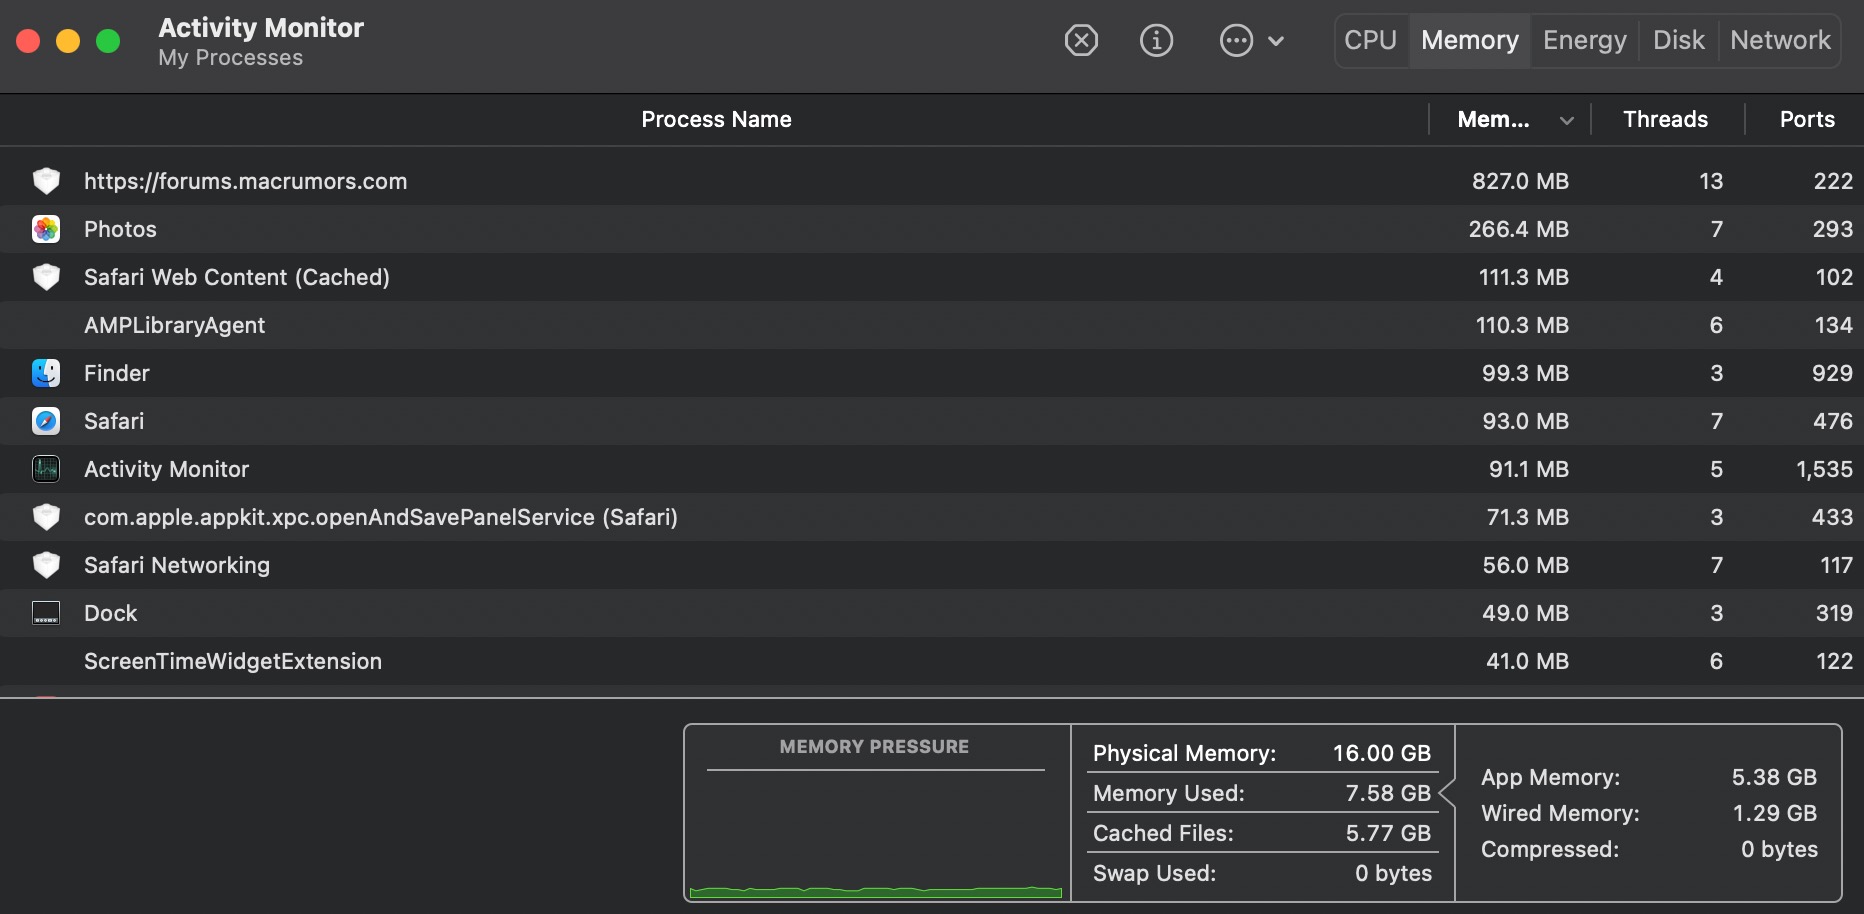Toggle the Memory column sort arrow

tap(1566, 120)
